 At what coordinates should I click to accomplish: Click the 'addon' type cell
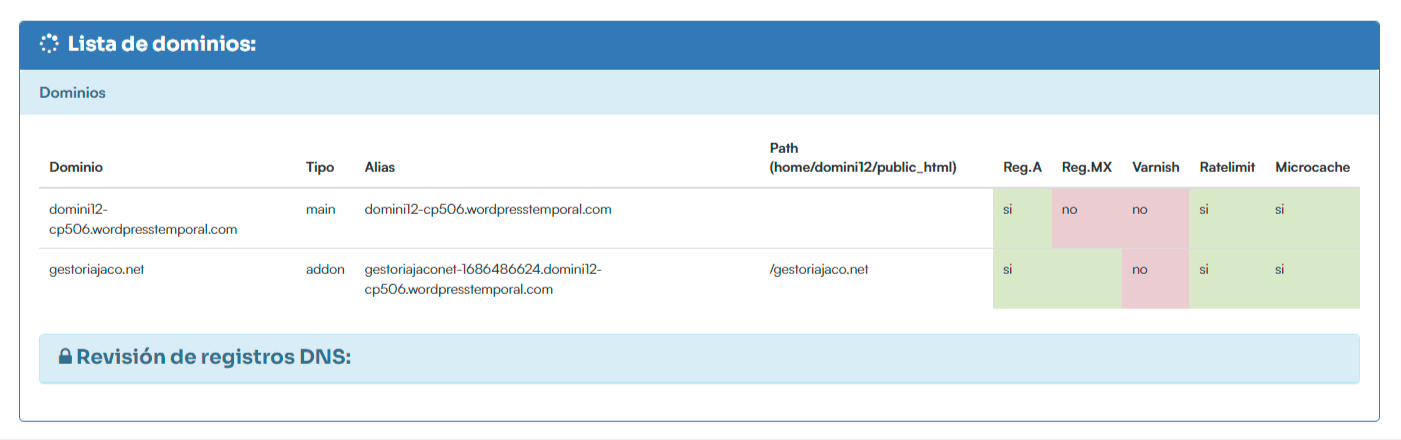click(x=325, y=270)
